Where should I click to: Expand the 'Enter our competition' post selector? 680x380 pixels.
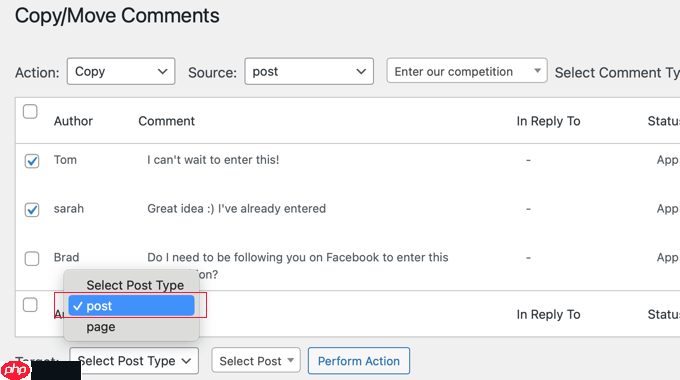pos(467,71)
